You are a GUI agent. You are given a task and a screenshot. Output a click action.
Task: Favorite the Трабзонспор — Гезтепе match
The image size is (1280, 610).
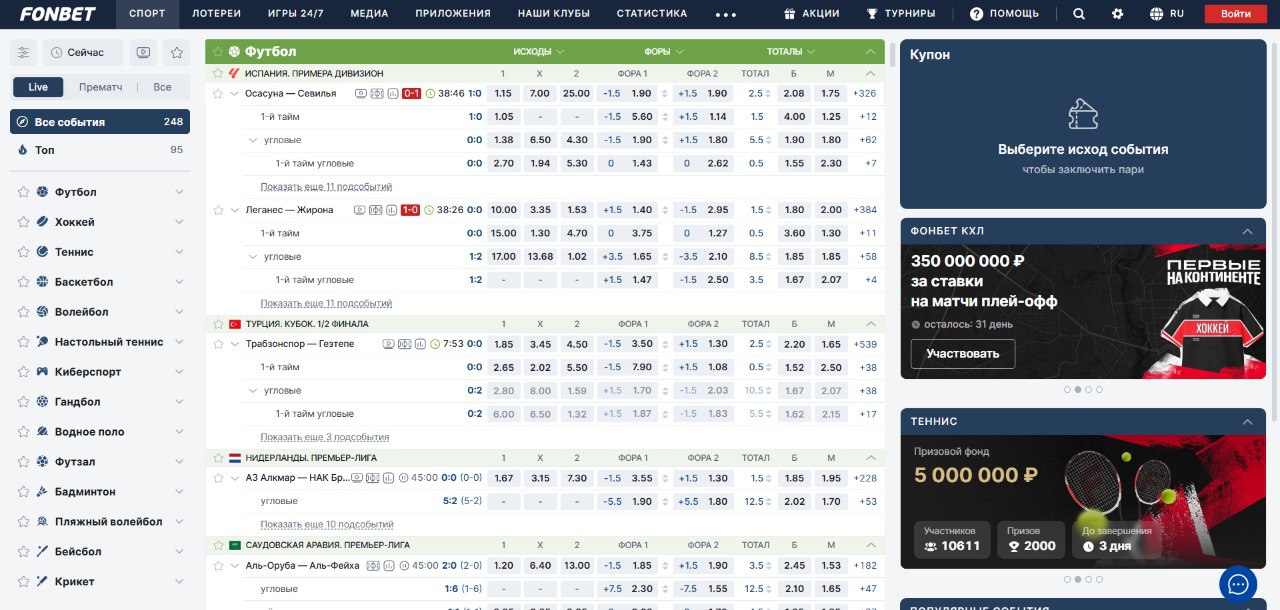218,344
